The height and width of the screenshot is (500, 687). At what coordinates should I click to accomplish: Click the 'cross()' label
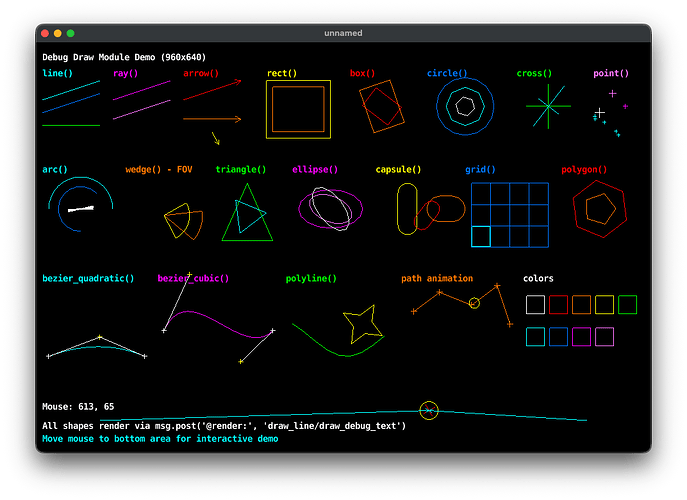click(x=534, y=73)
